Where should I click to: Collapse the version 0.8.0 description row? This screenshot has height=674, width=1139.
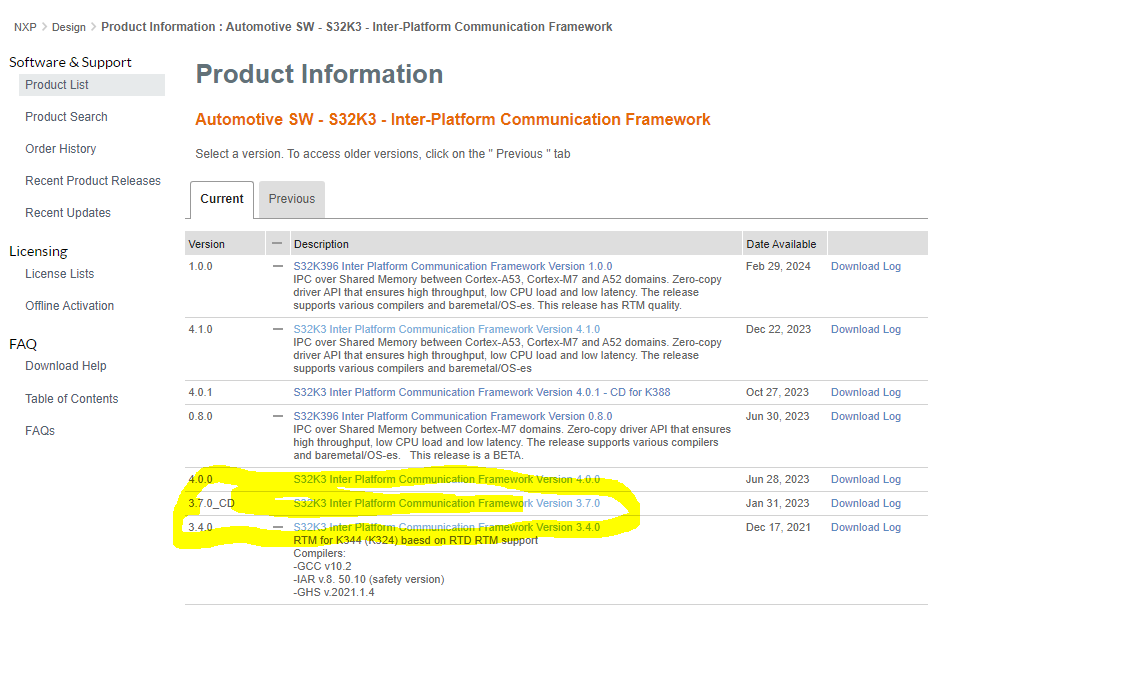point(277,417)
